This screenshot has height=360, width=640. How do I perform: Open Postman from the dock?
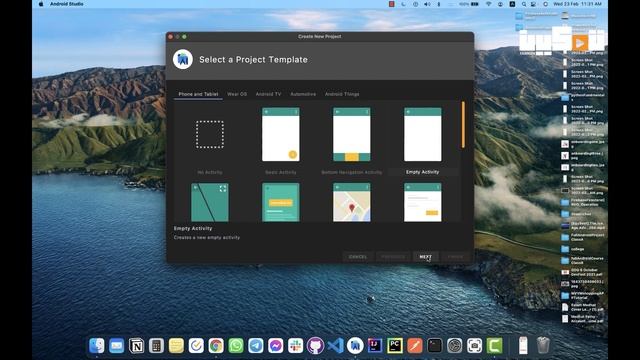point(415,346)
